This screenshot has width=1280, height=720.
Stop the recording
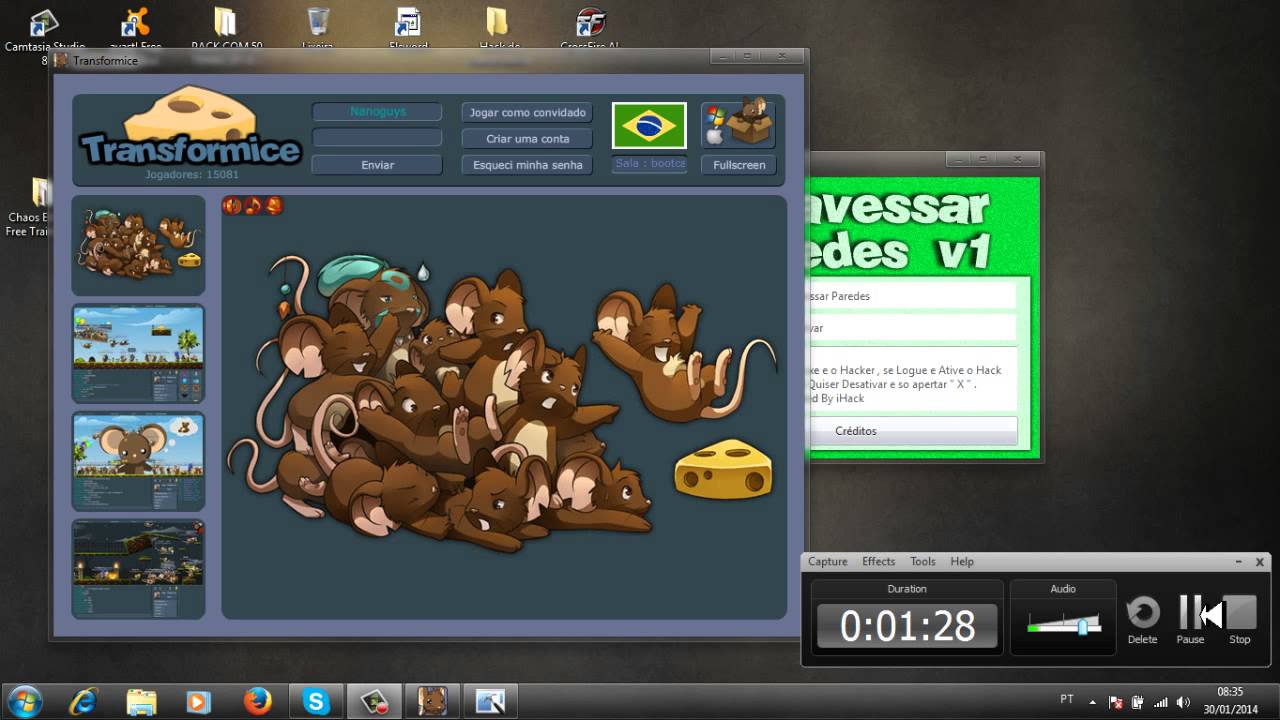click(x=1240, y=619)
